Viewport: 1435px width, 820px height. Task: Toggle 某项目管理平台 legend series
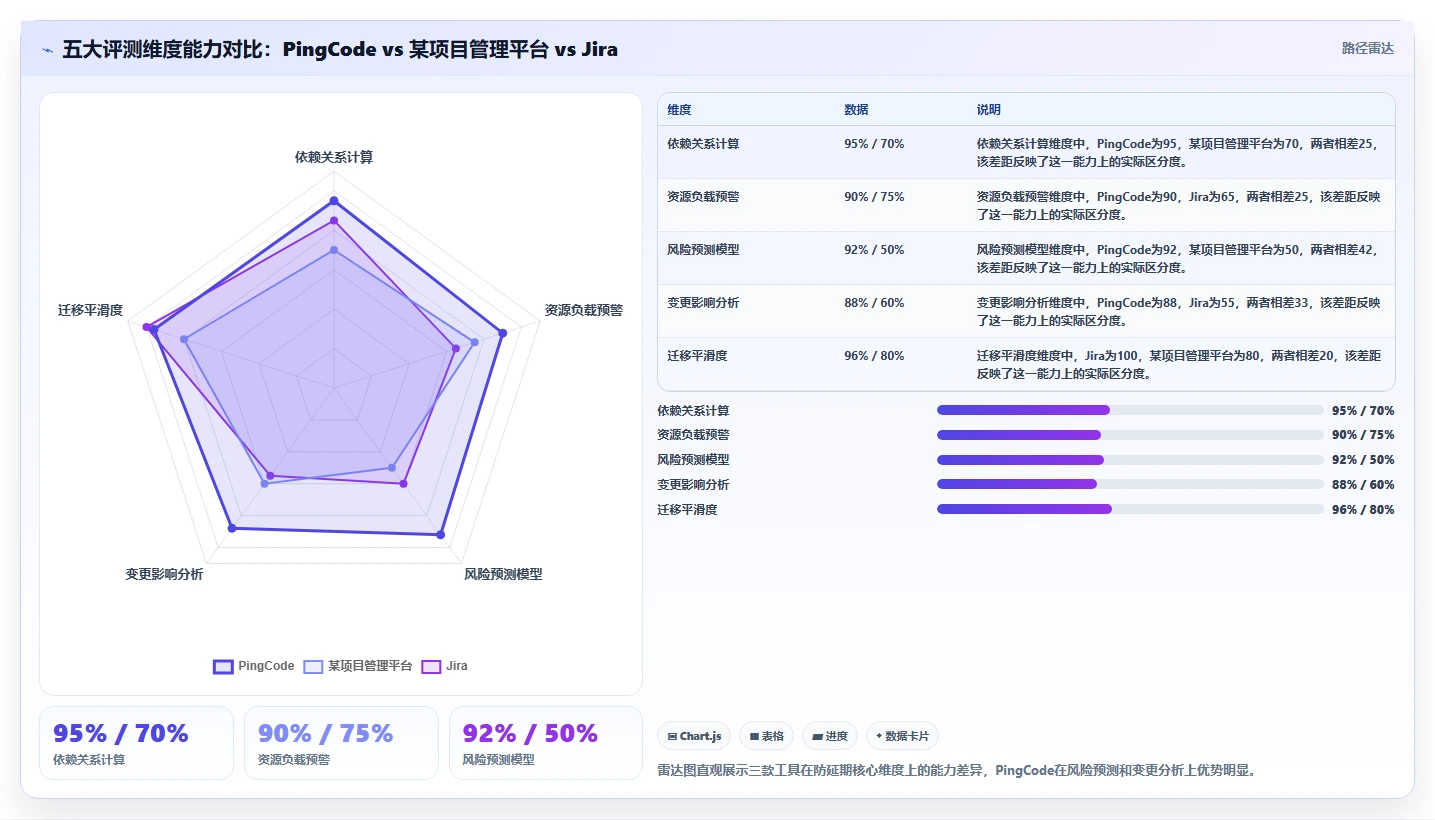click(358, 666)
